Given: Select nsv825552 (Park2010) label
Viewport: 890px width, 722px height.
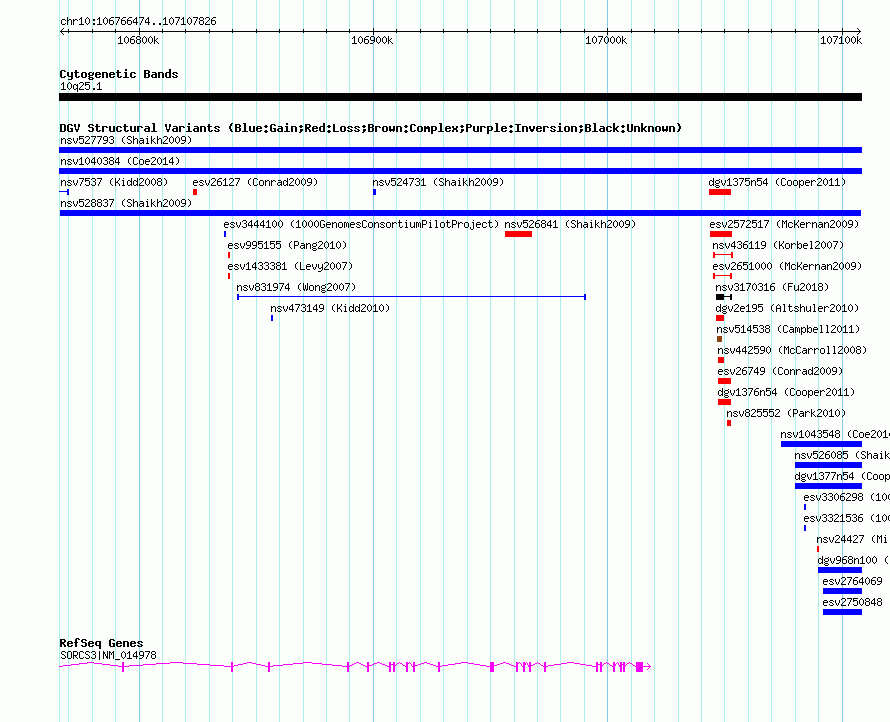Looking at the screenshot, I should [786, 413].
